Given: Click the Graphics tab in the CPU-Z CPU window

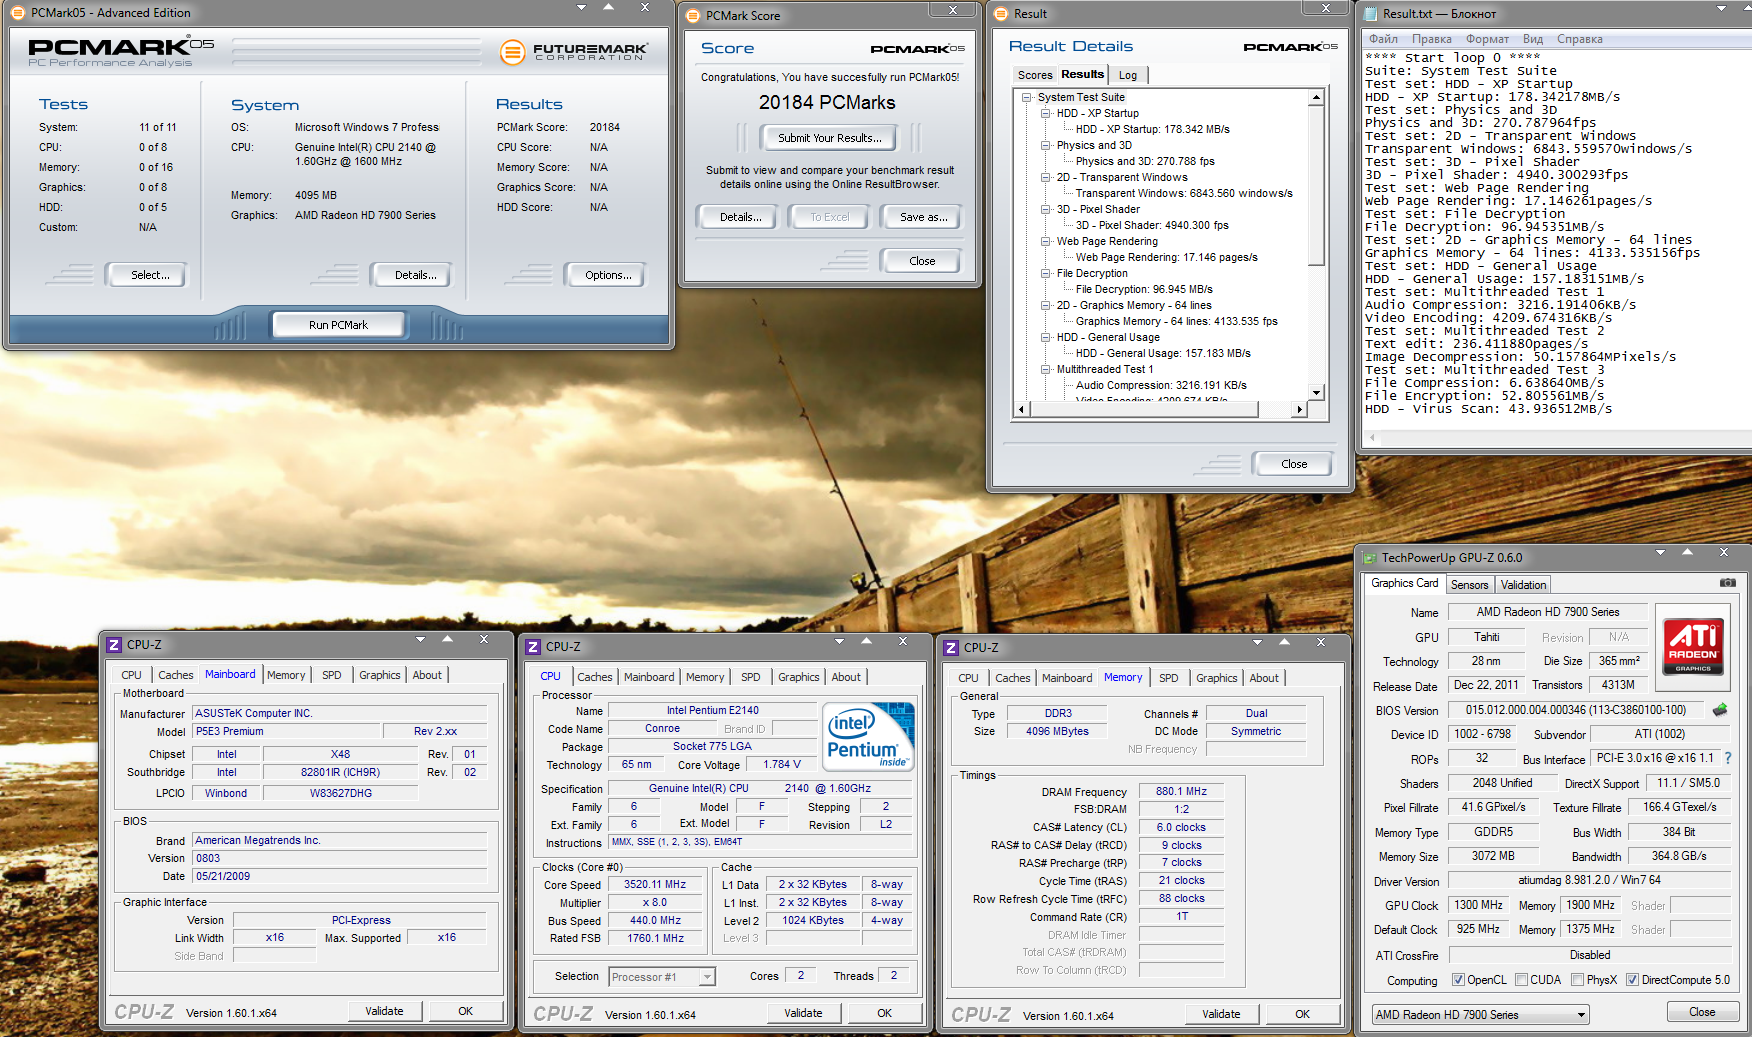Looking at the screenshot, I should [x=798, y=678].
